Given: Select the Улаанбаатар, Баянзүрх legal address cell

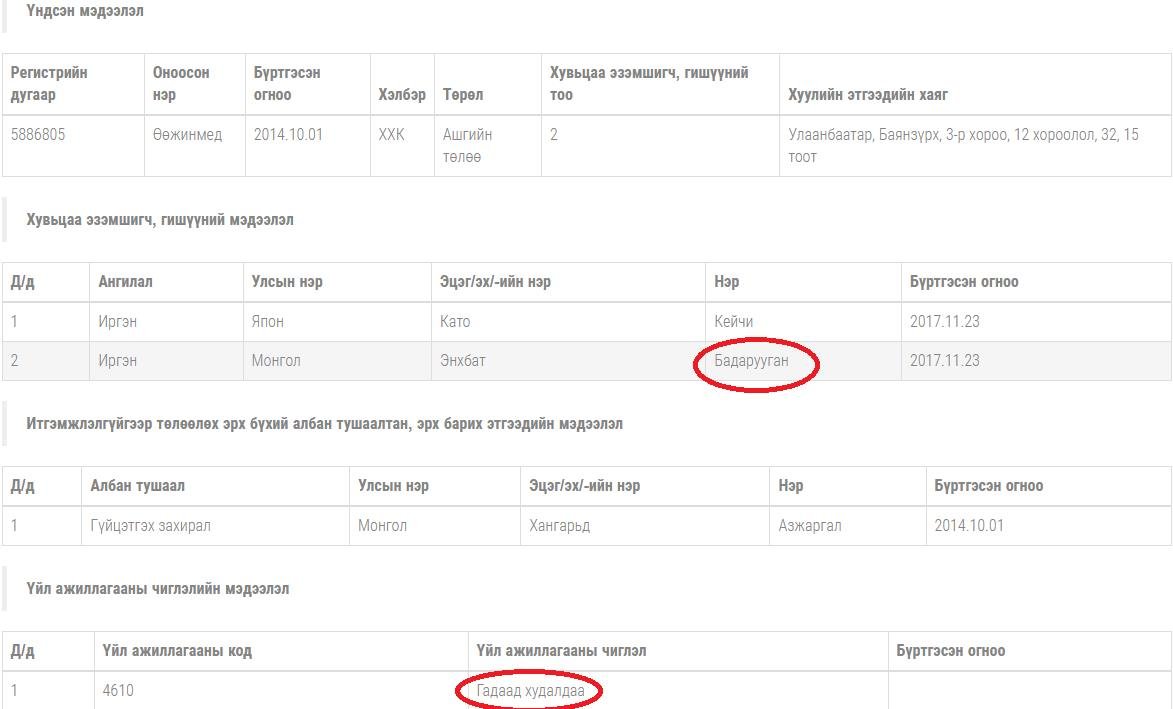Looking at the screenshot, I should point(962,145).
